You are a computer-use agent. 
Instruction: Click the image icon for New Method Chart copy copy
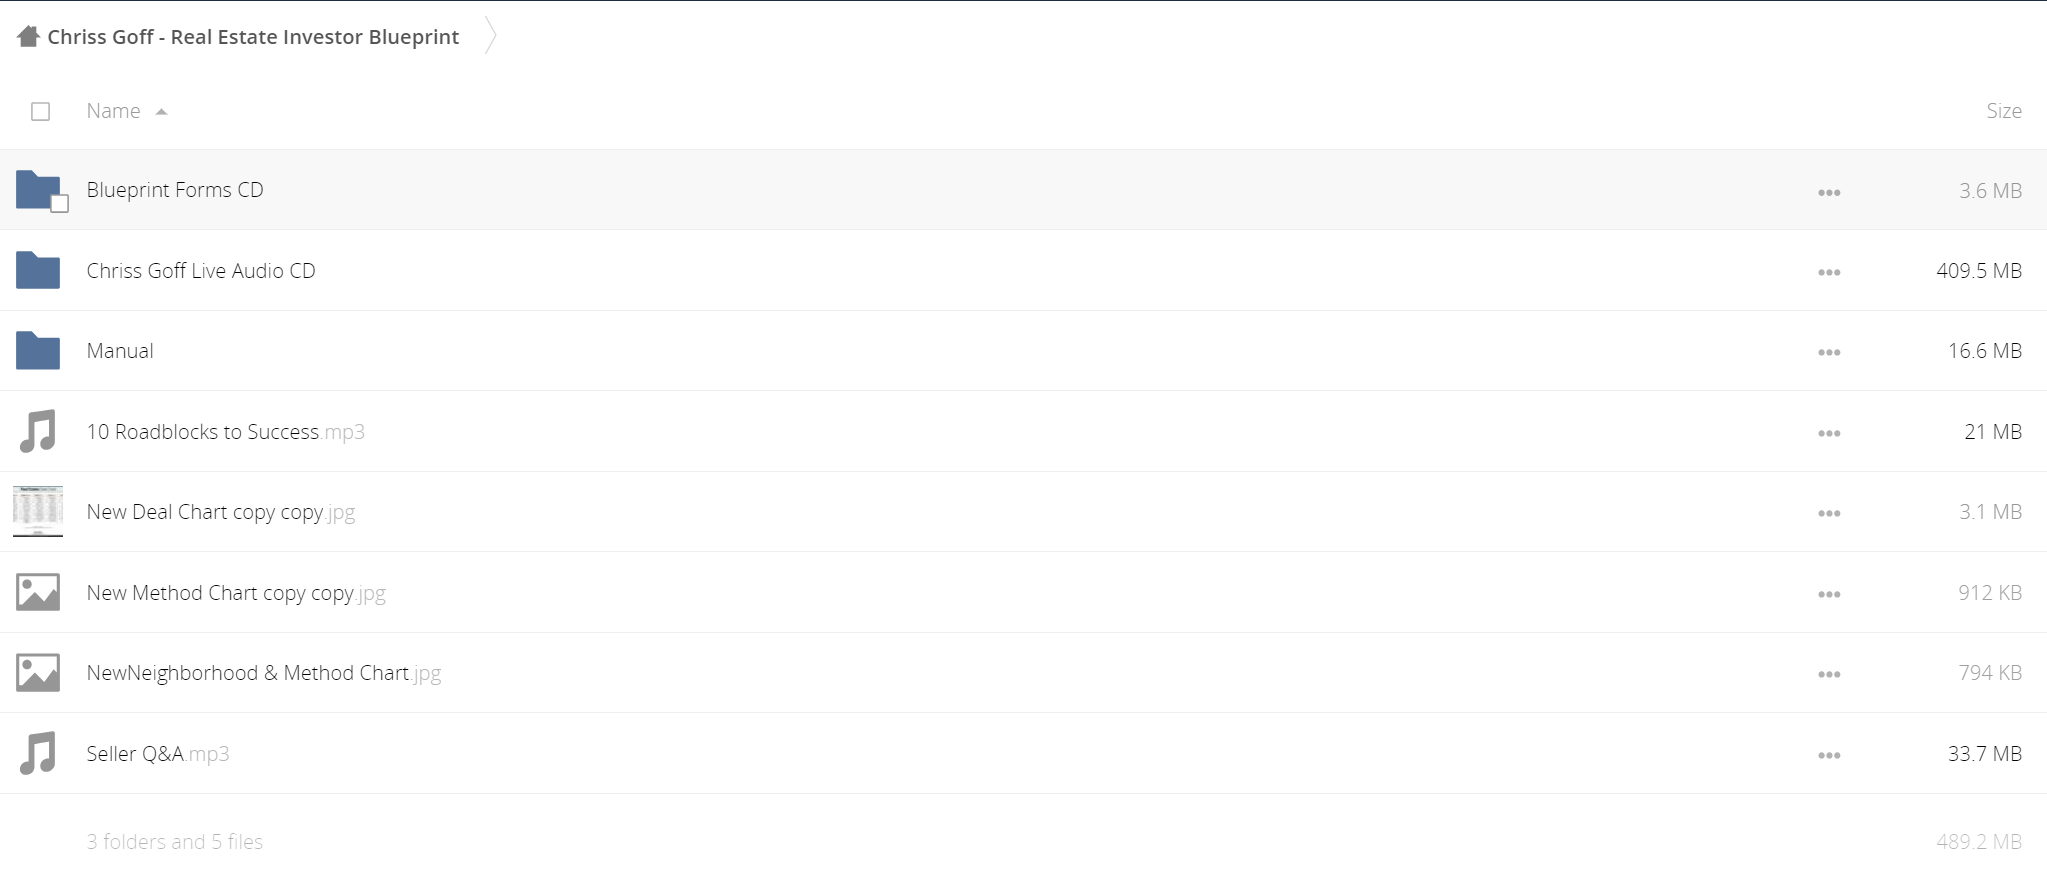(38, 592)
